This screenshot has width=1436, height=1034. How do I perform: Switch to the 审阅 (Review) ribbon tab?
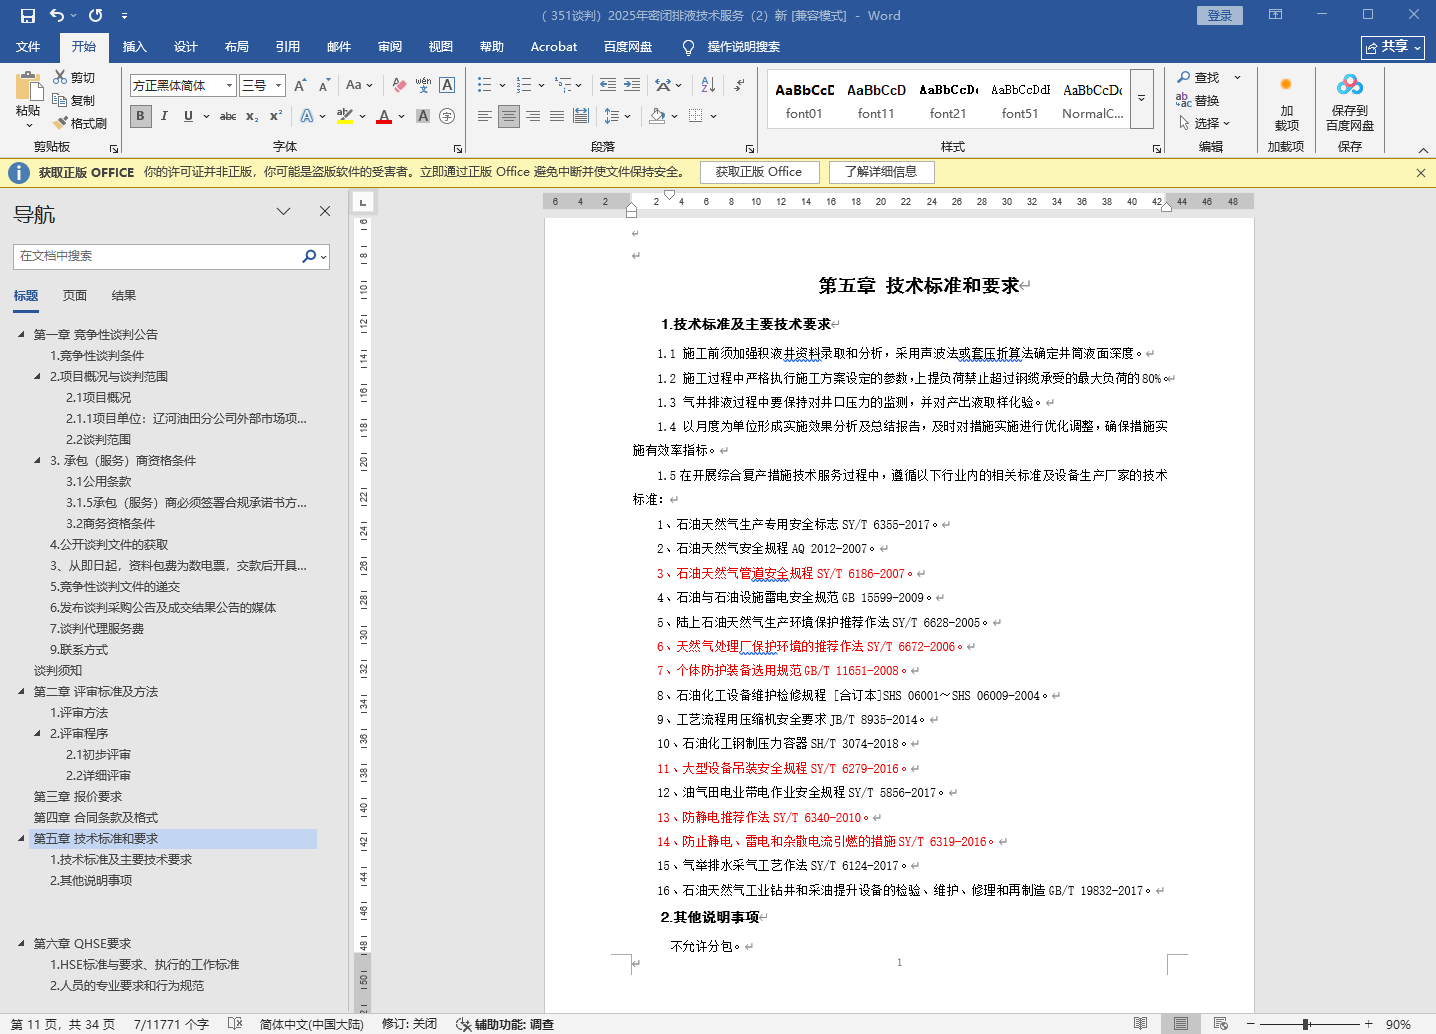[x=390, y=47]
